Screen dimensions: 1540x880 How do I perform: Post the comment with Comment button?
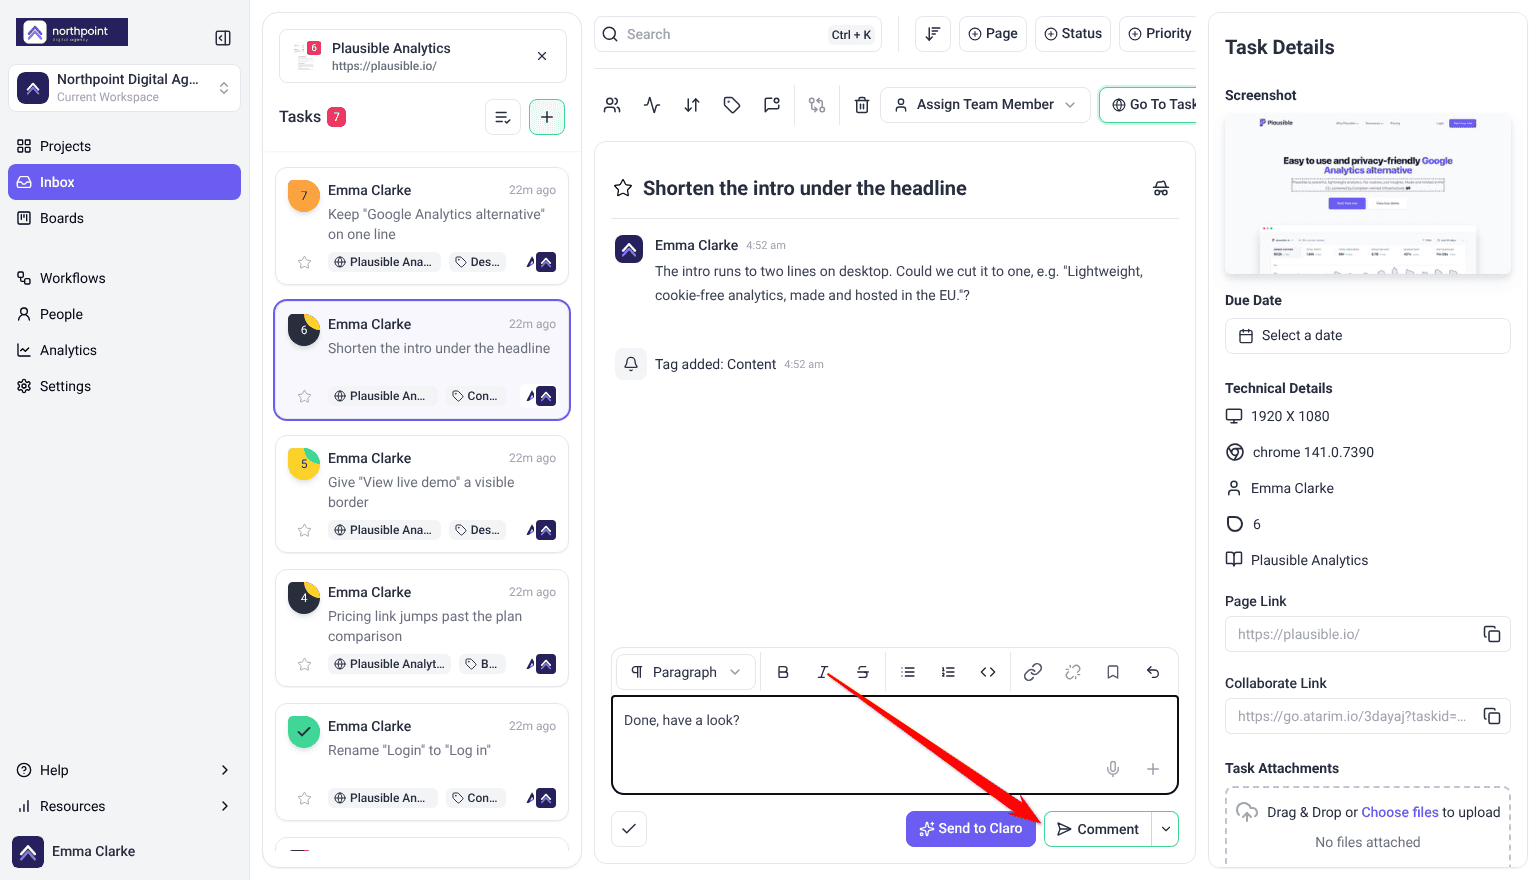(x=1098, y=829)
